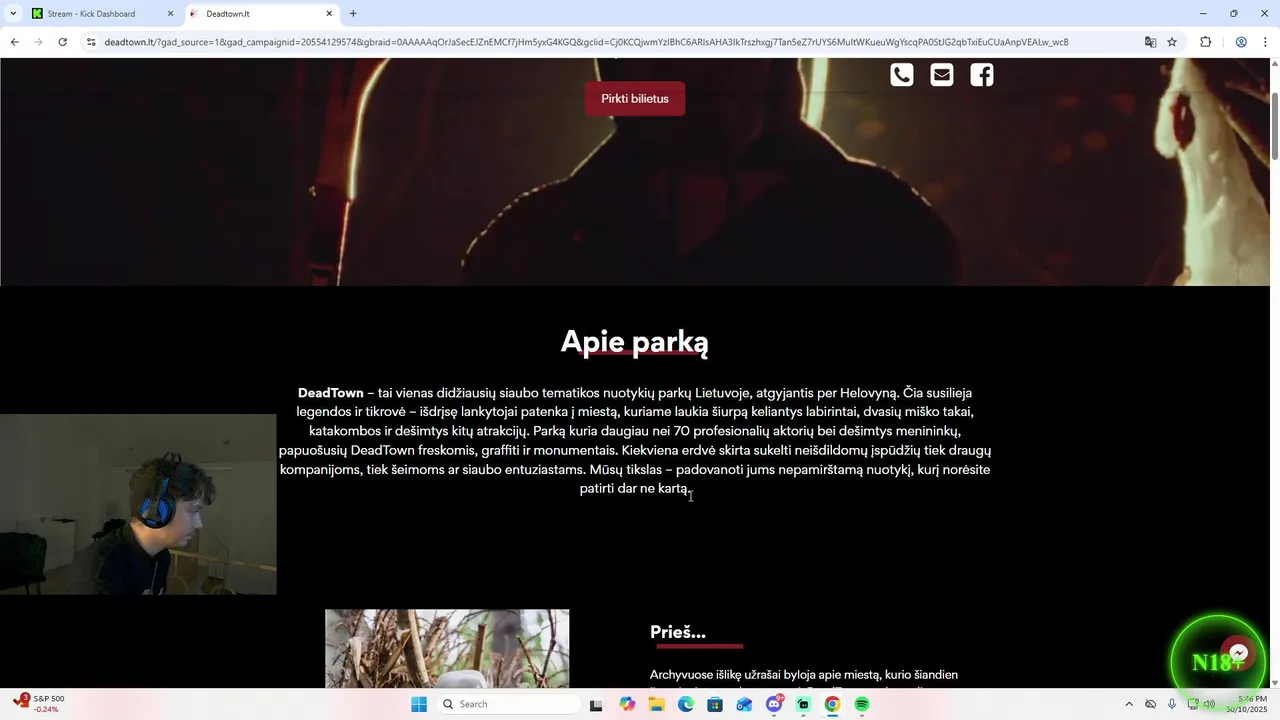Click the DeadTown bold text
Viewport: 1280px width, 720px height.
pos(330,393)
